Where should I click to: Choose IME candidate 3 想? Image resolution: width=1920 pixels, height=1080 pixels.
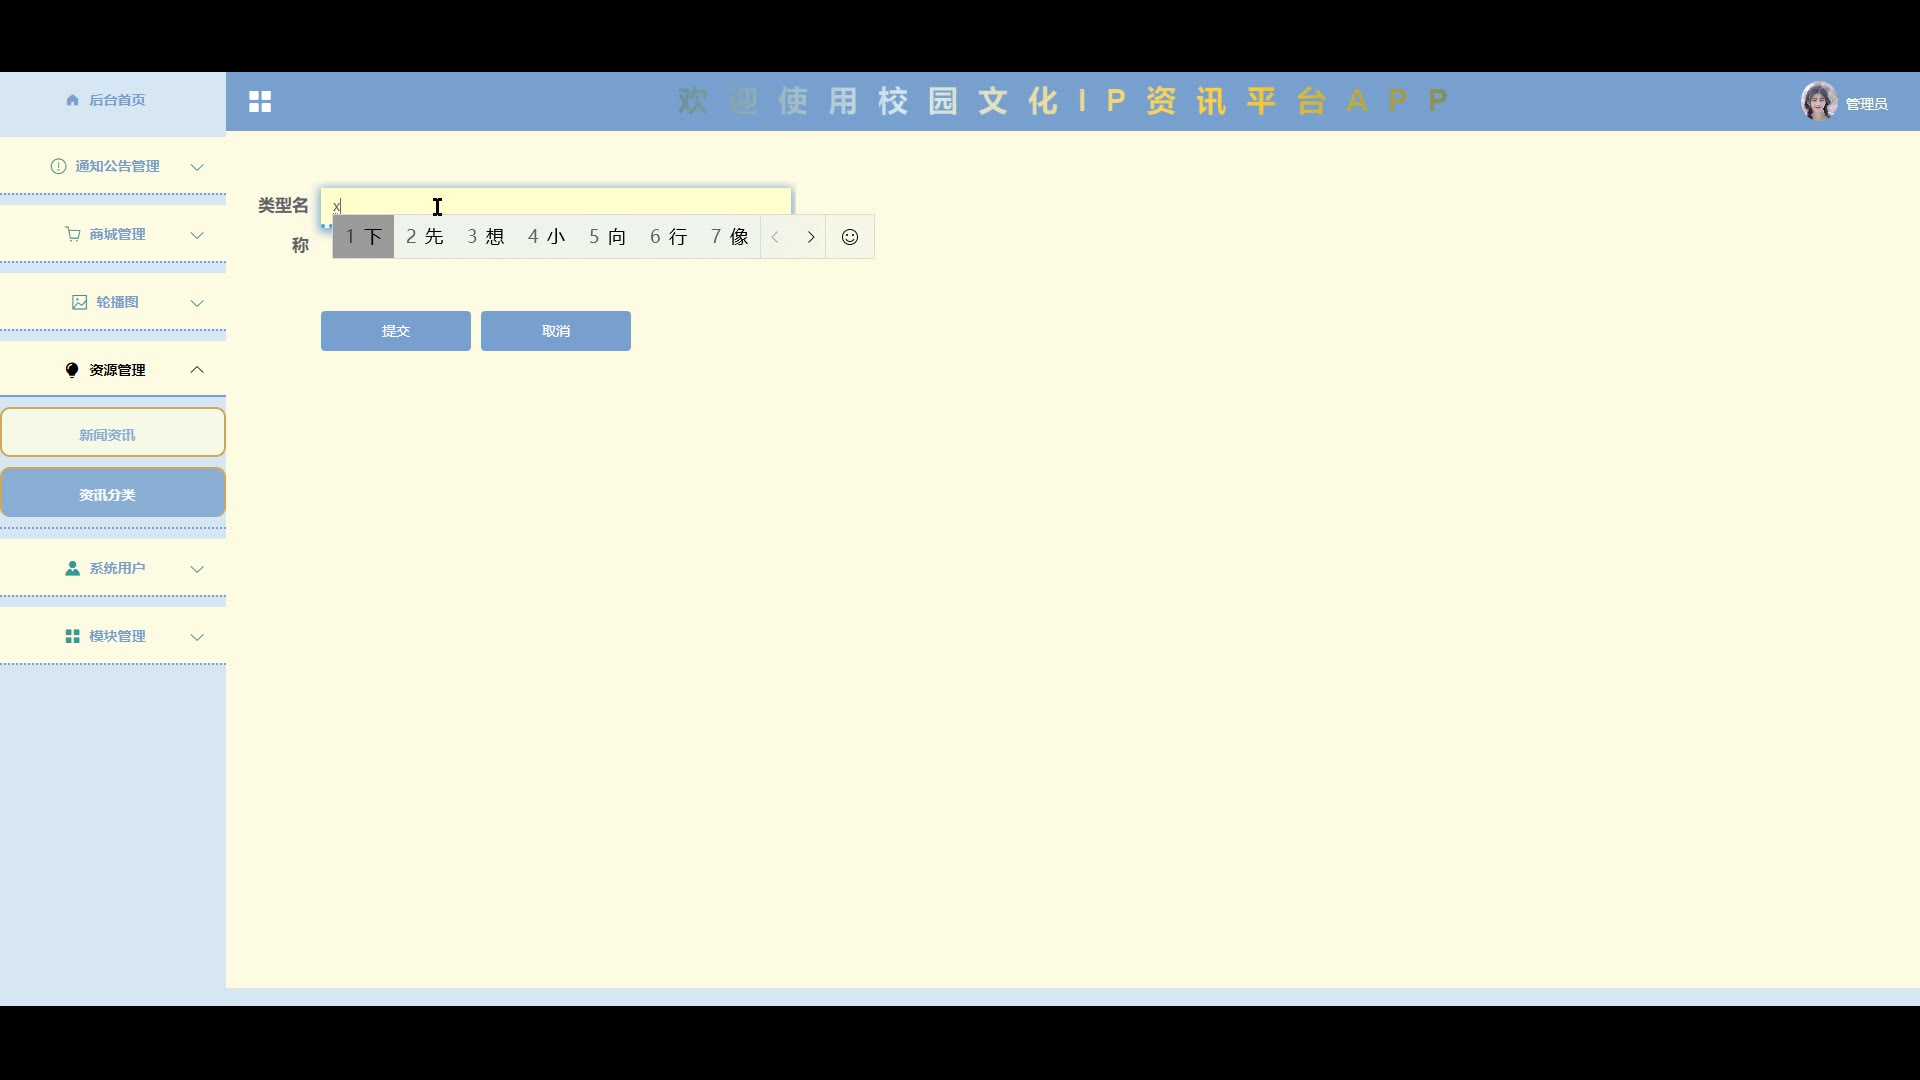tap(486, 237)
